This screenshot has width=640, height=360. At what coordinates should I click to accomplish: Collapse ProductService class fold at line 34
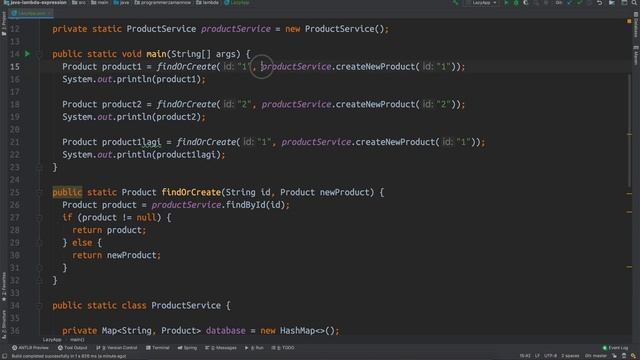click(x=39, y=305)
